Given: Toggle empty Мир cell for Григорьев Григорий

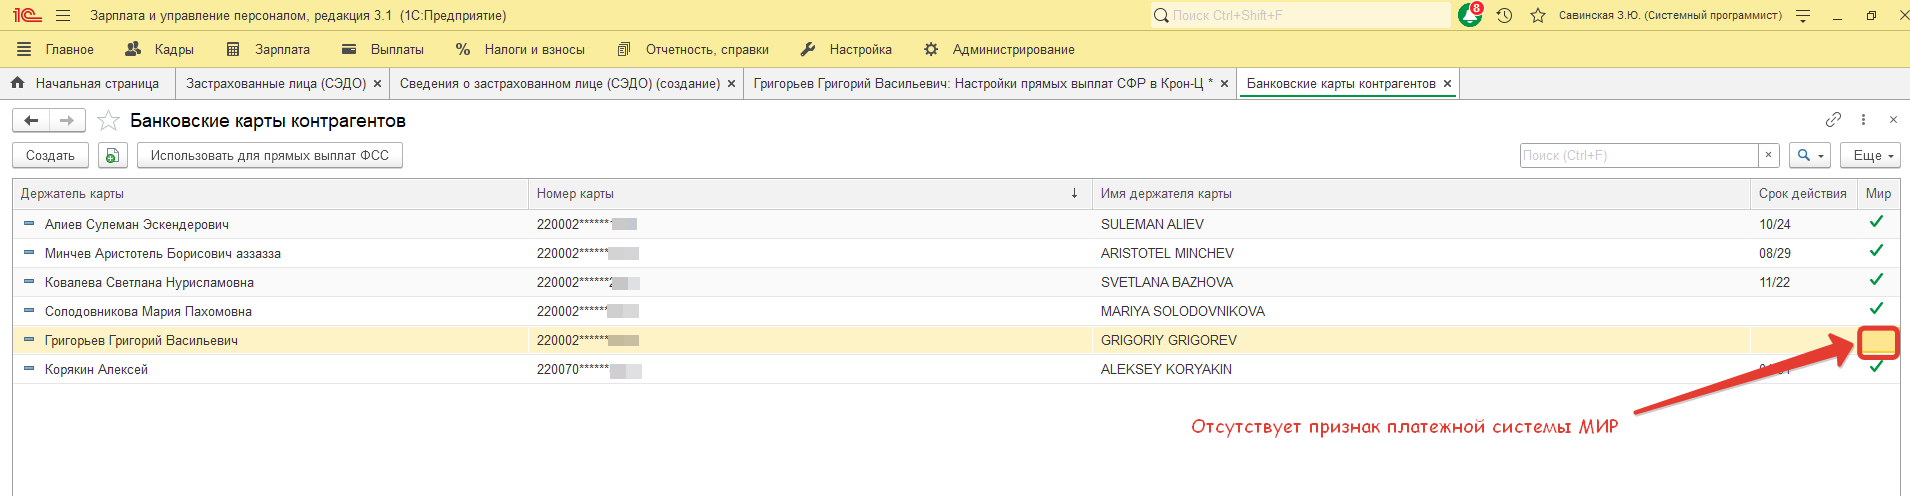Looking at the screenshot, I should pyautogui.click(x=1878, y=341).
